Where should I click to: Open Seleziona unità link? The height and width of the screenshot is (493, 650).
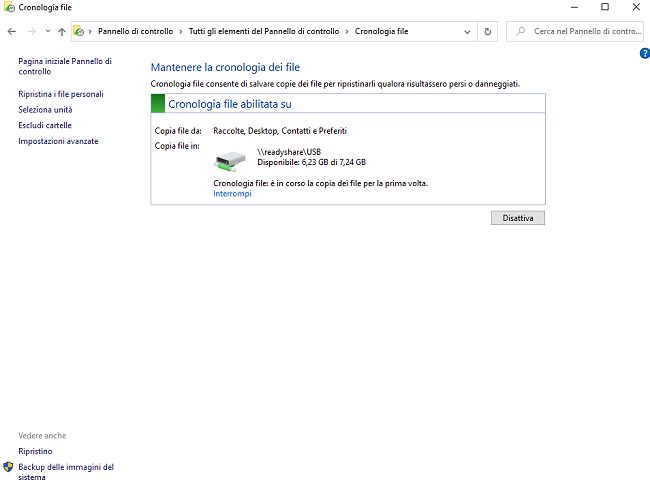point(45,110)
